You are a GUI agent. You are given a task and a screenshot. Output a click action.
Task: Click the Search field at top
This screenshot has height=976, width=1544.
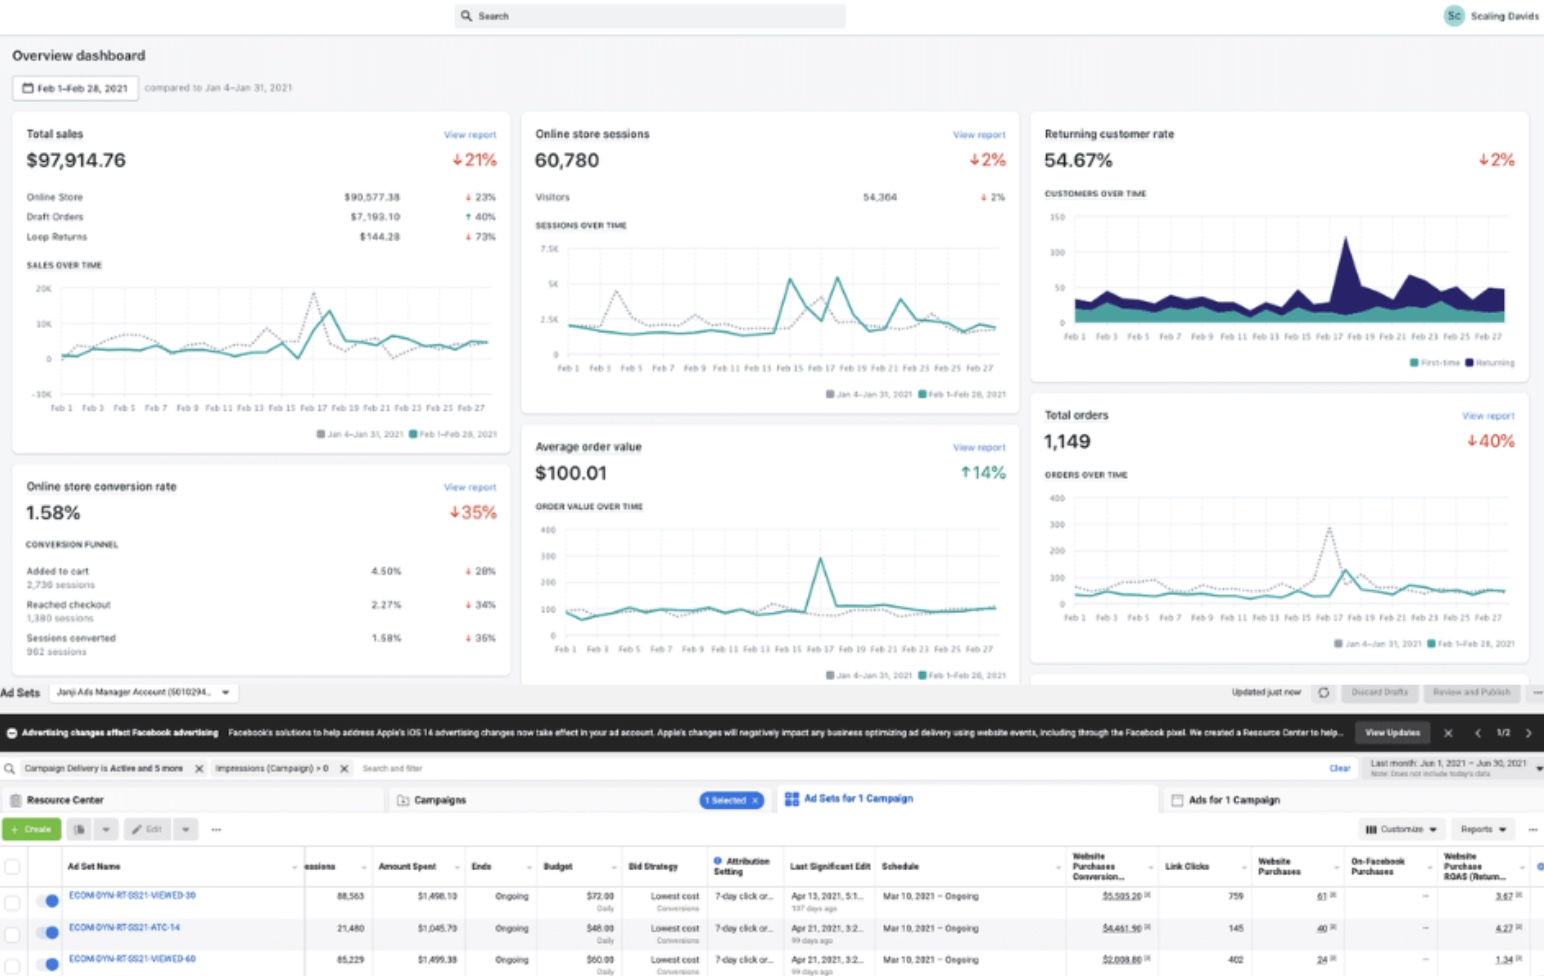650,16
